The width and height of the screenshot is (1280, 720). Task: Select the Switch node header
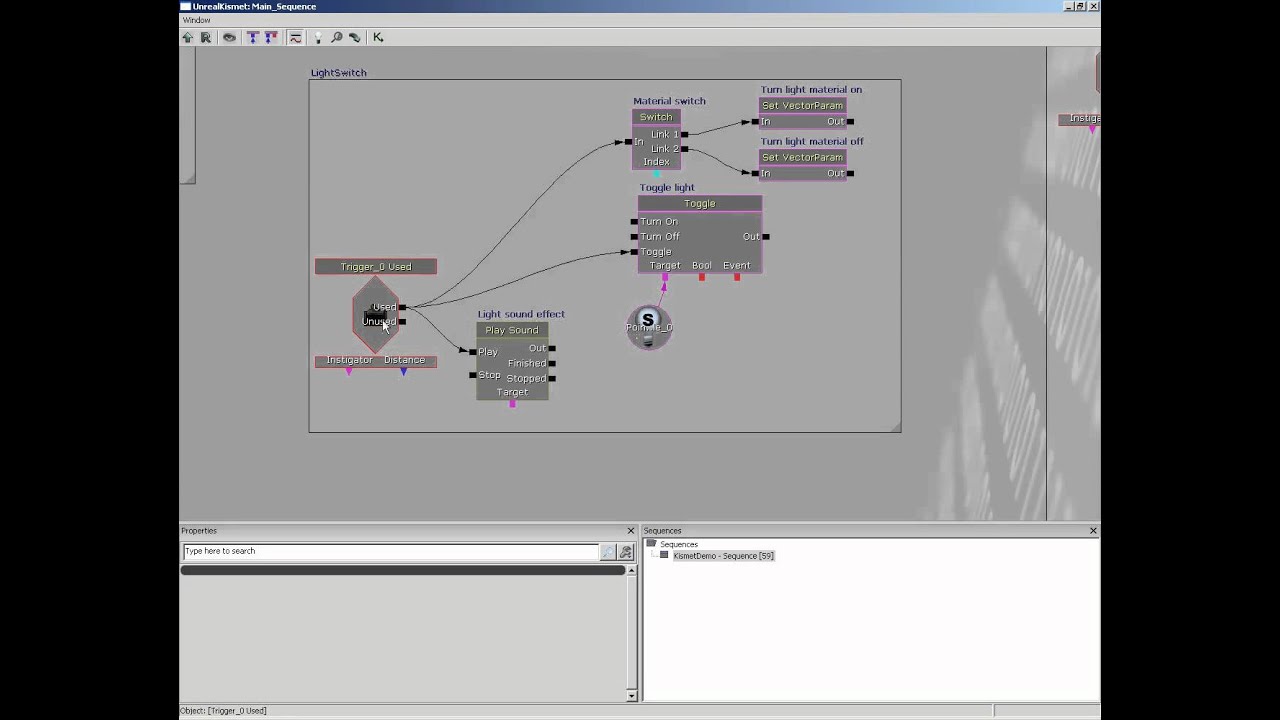pyautogui.click(x=656, y=117)
